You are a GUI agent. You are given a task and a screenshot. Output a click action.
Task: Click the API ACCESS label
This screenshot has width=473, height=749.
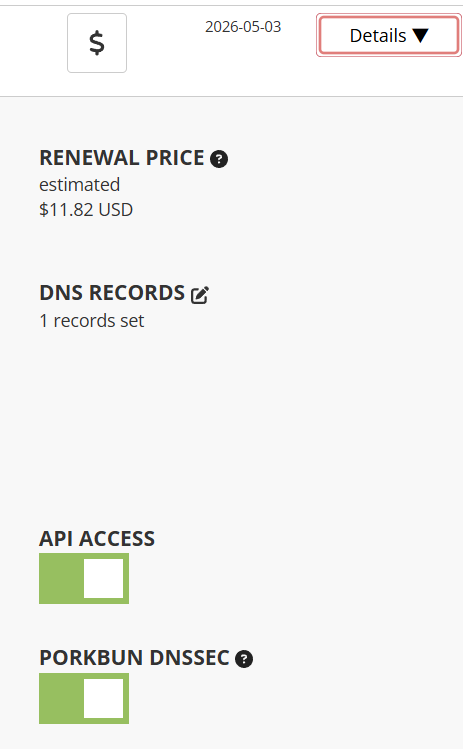97,539
